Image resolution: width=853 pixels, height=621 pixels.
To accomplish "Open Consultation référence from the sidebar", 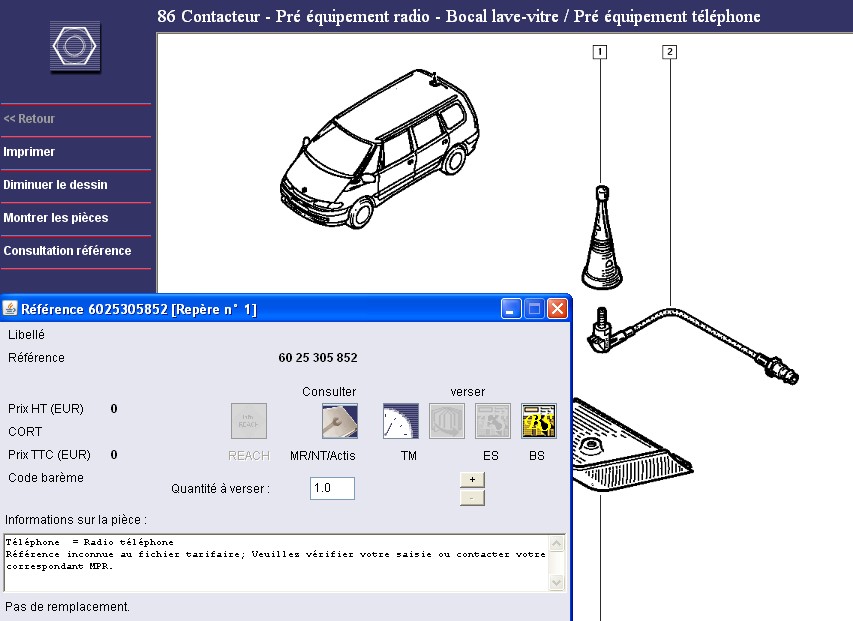I will [x=67, y=251].
